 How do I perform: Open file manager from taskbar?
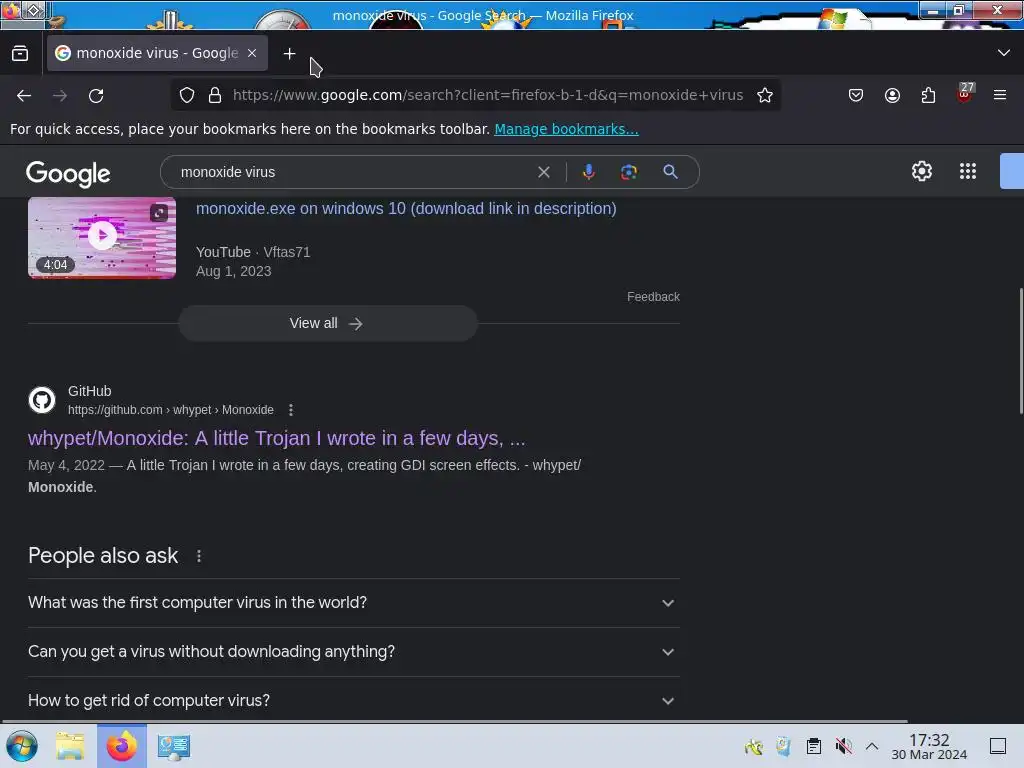pyautogui.click(x=70, y=746)
